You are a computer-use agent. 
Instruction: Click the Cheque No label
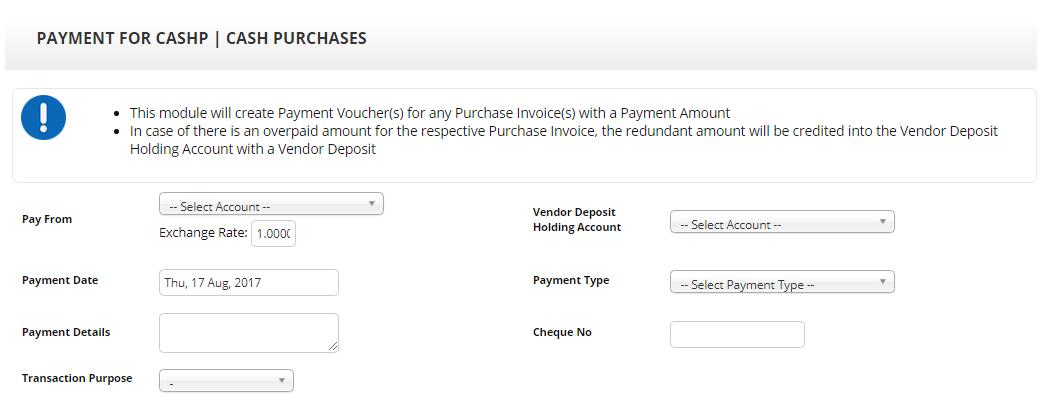point(562,332)
